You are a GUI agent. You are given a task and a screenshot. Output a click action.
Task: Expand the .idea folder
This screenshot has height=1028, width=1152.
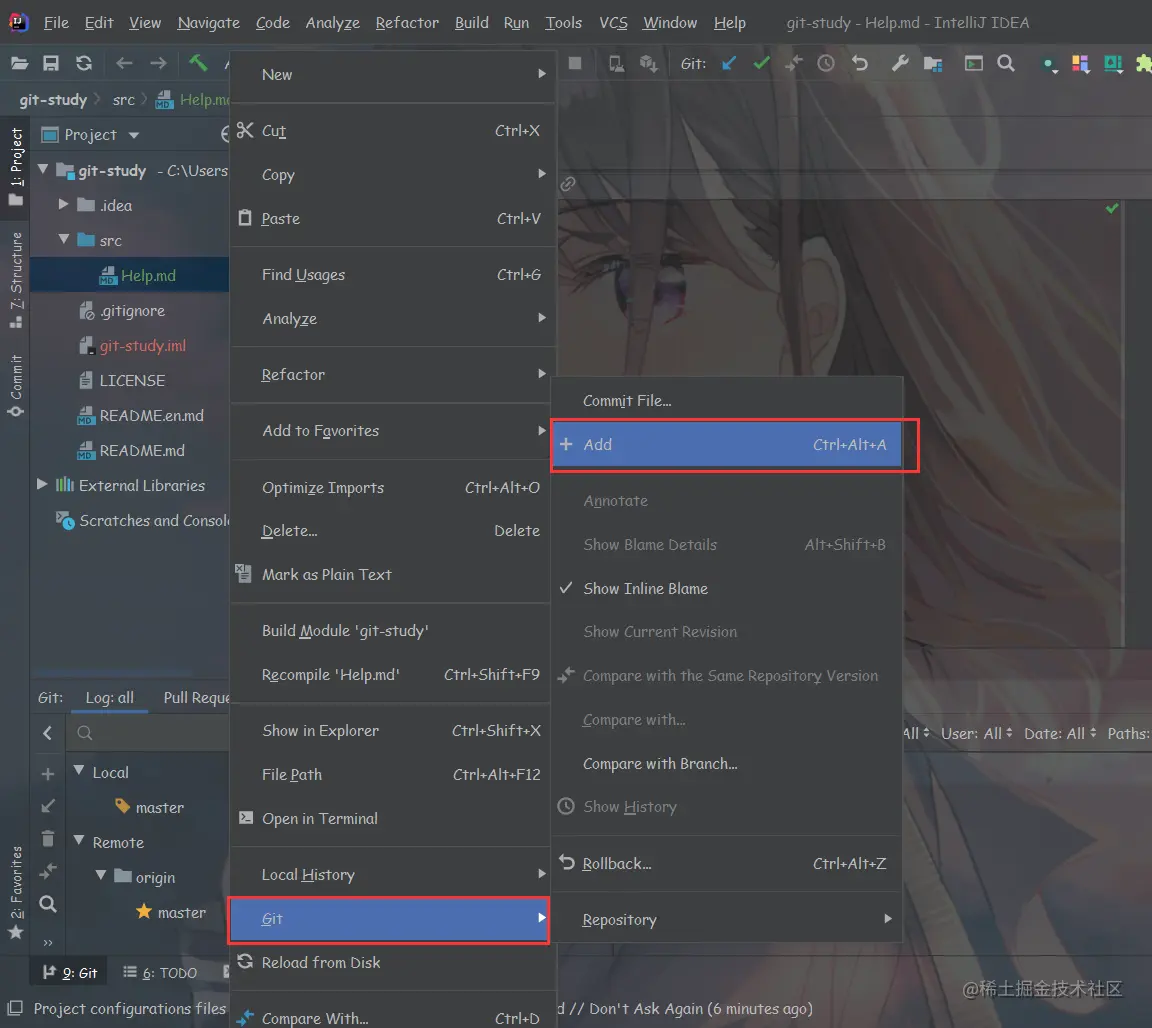click(63, 204)
